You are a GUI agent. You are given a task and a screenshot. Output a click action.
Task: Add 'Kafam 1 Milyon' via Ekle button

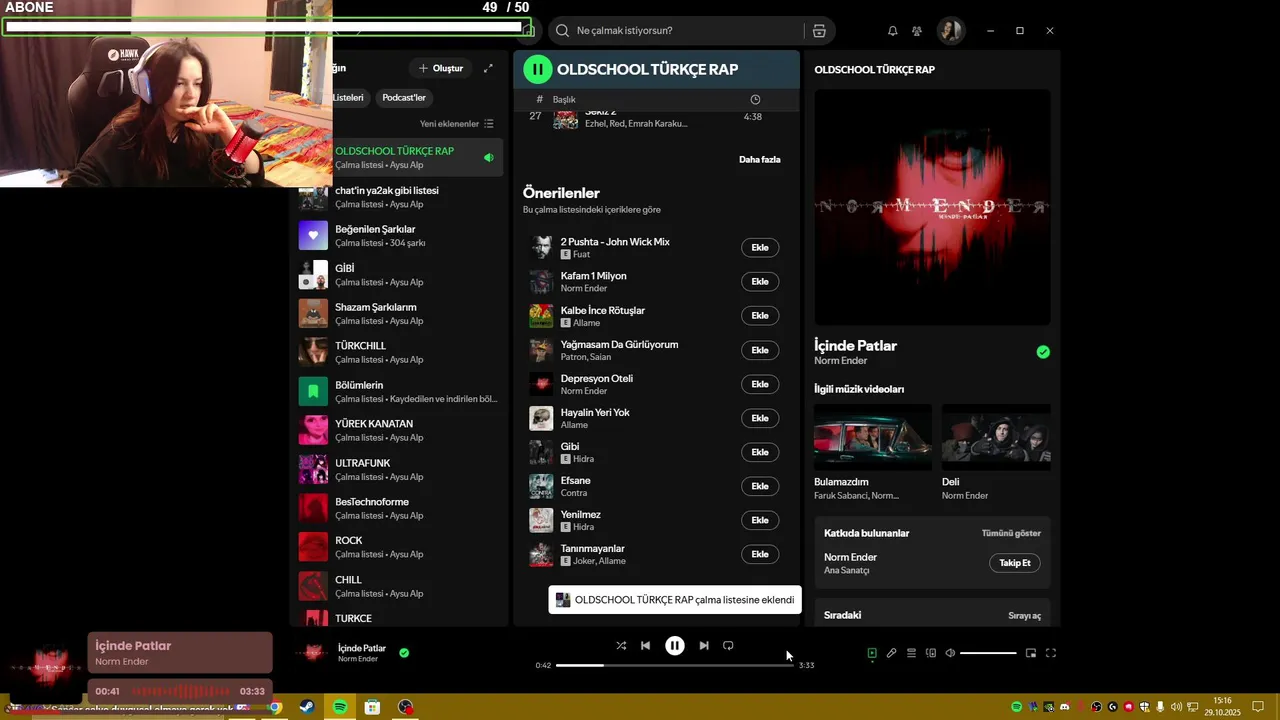[x=760, y=282]
